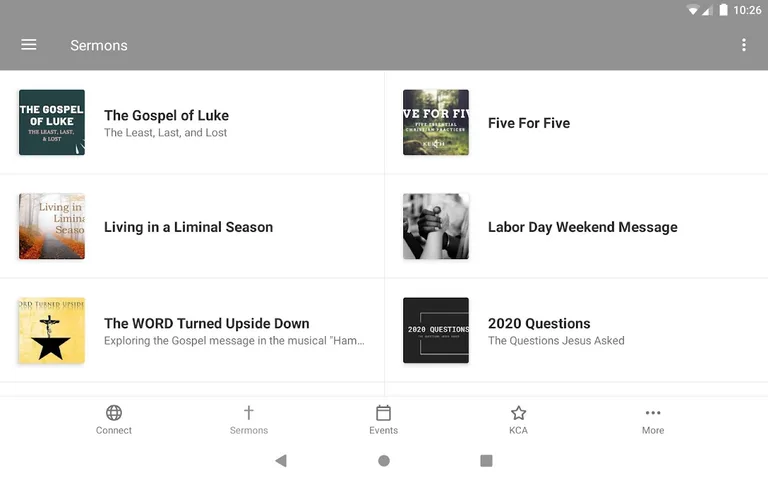This screenshot has height=480, width=768.
Task: Open the 2020 Questions thumbnail image
Action: pyautogui.click(x=436, y=330)
